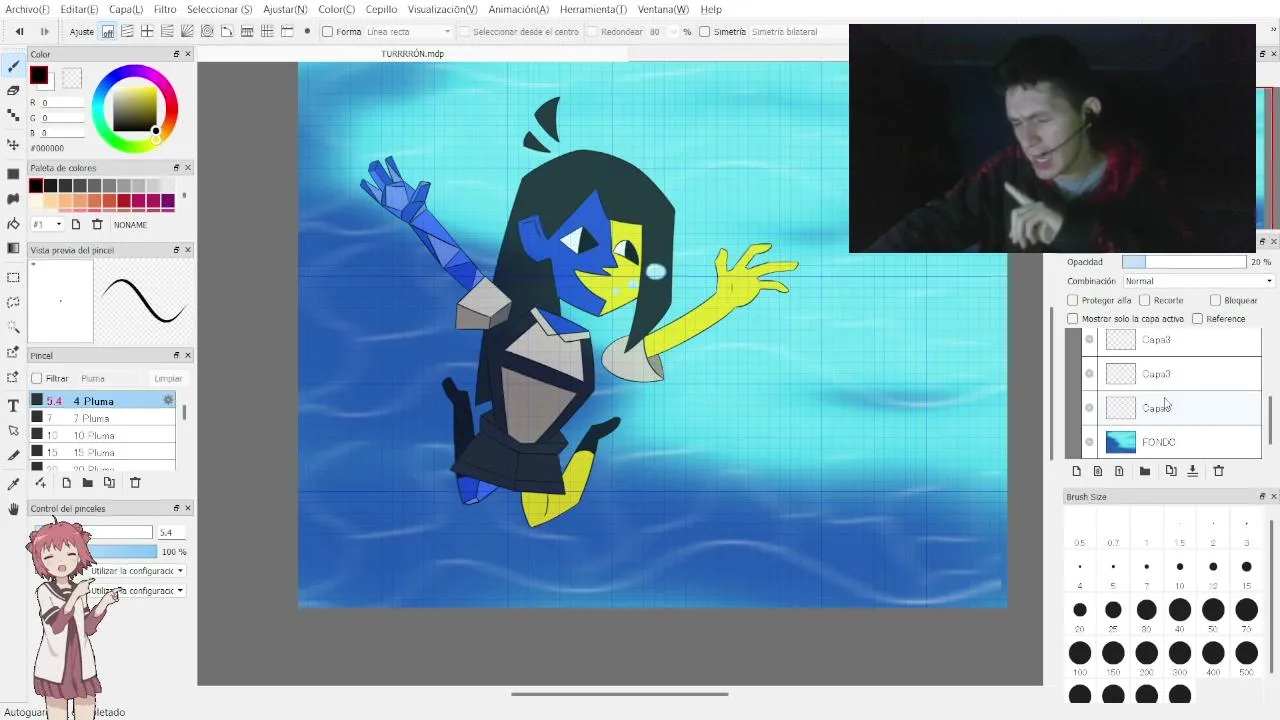
Task: Enable Mostrar solo la capa activa
Action: click(1073, 319)
